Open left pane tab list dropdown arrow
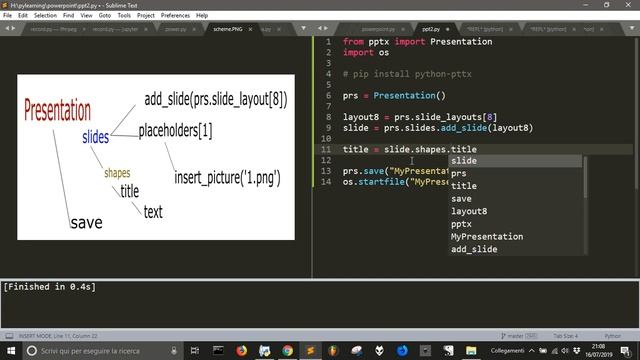 tap(303, 29)
